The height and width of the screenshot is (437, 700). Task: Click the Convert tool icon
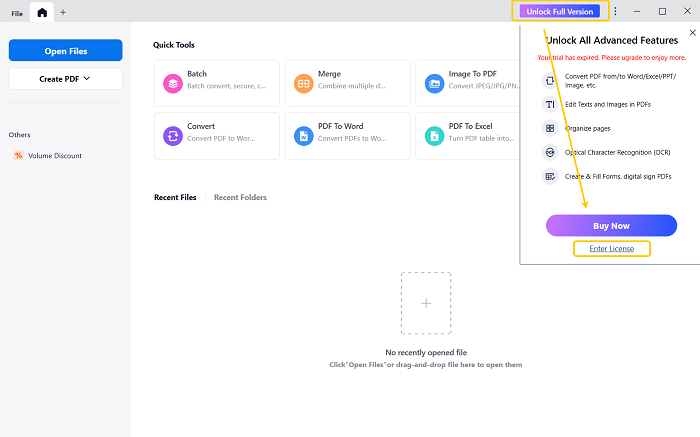[173, 135]
